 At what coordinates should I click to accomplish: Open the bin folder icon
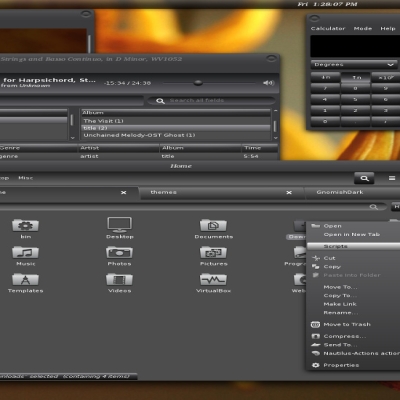tap(25, 226)
